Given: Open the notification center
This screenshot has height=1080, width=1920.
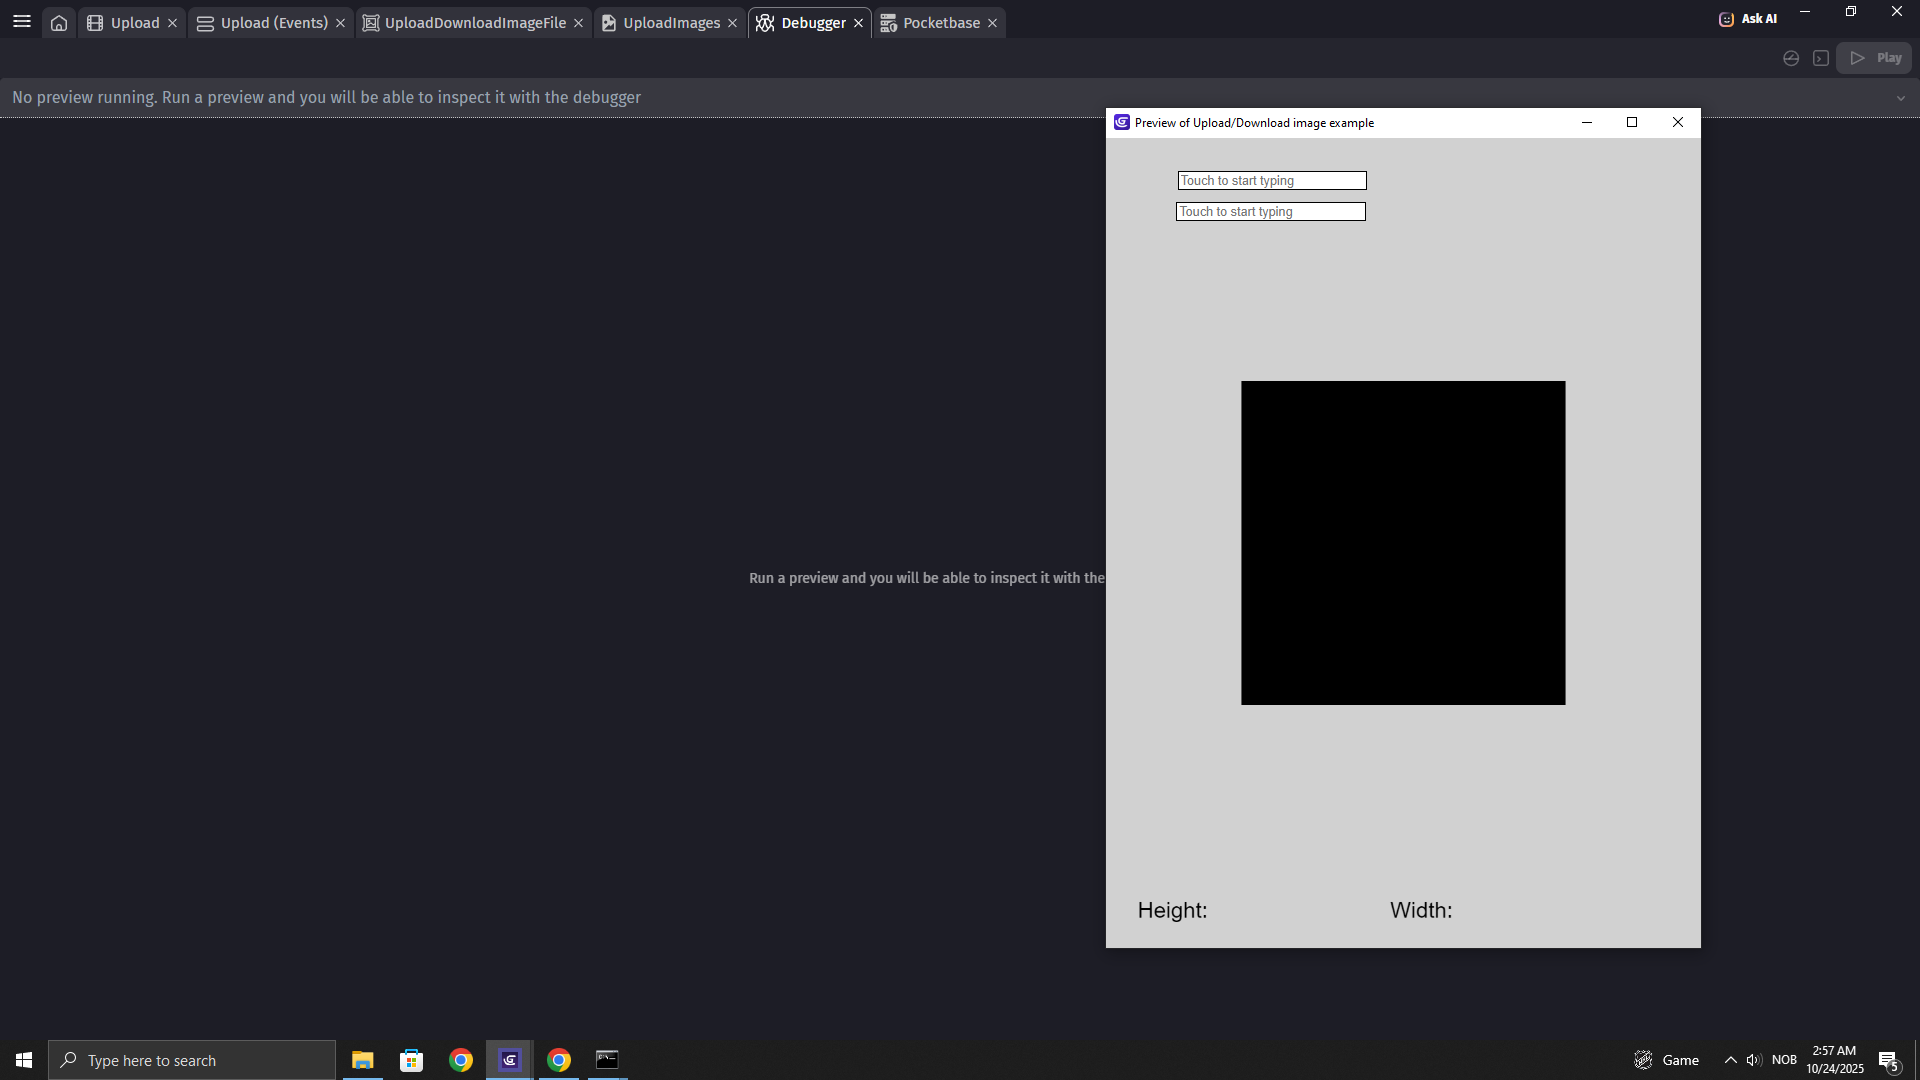Looking at the screenshot, I should [1889, 1060].
